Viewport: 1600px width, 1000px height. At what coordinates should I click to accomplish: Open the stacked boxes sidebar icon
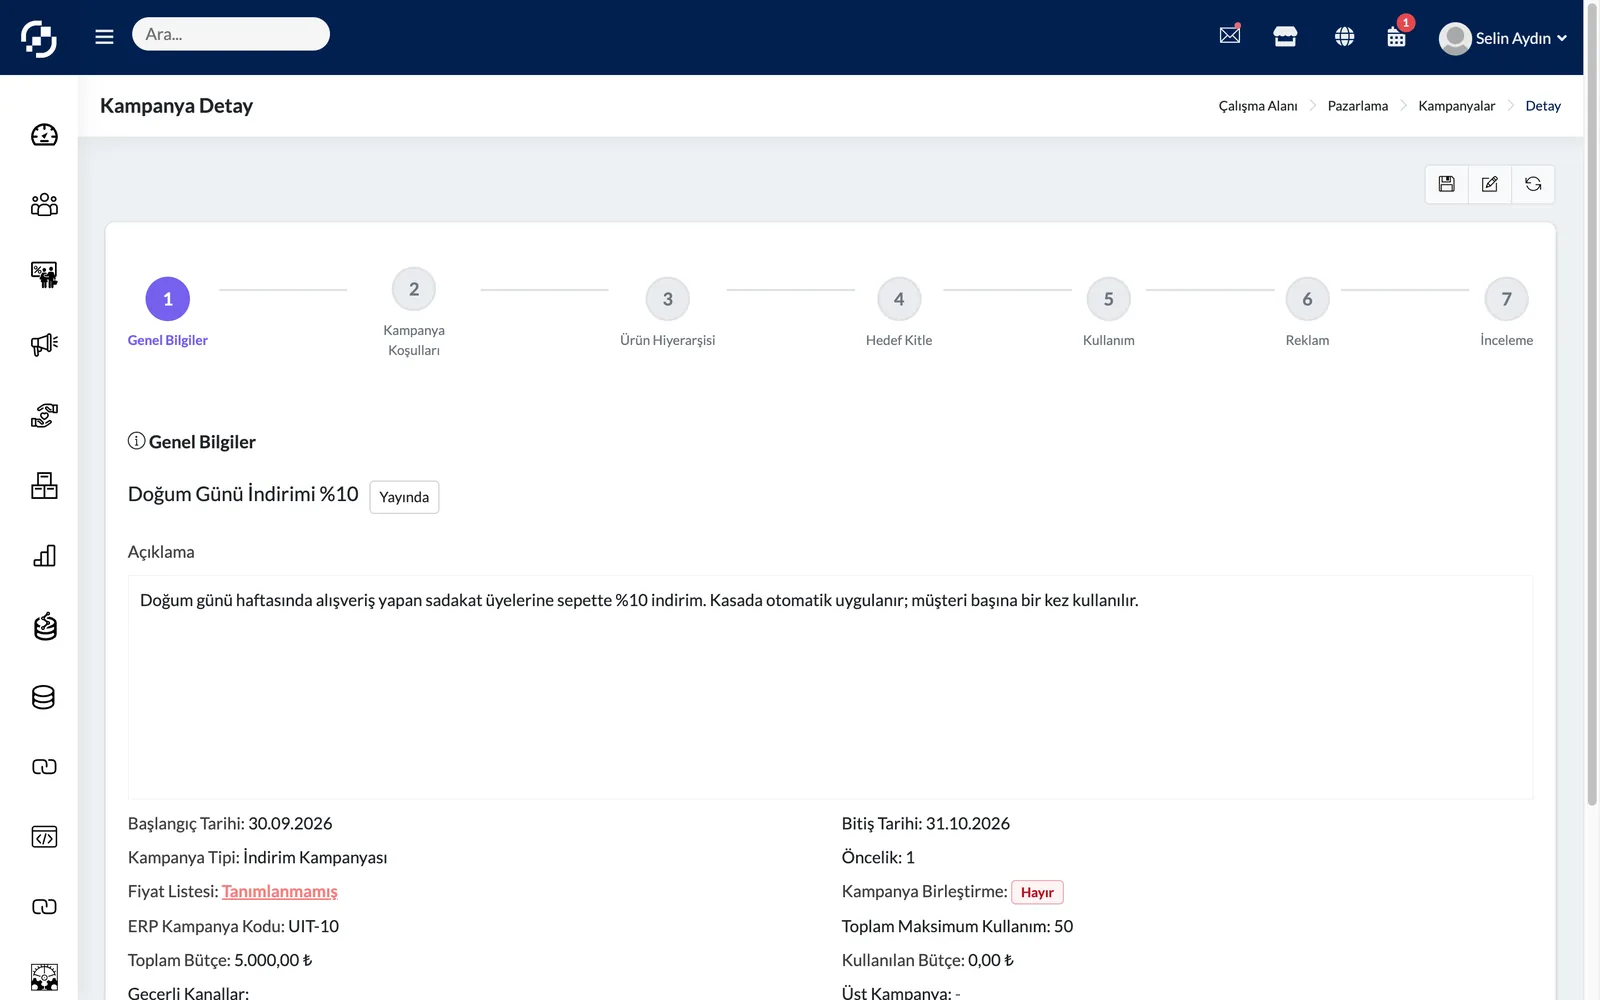[x=44, y=486]
